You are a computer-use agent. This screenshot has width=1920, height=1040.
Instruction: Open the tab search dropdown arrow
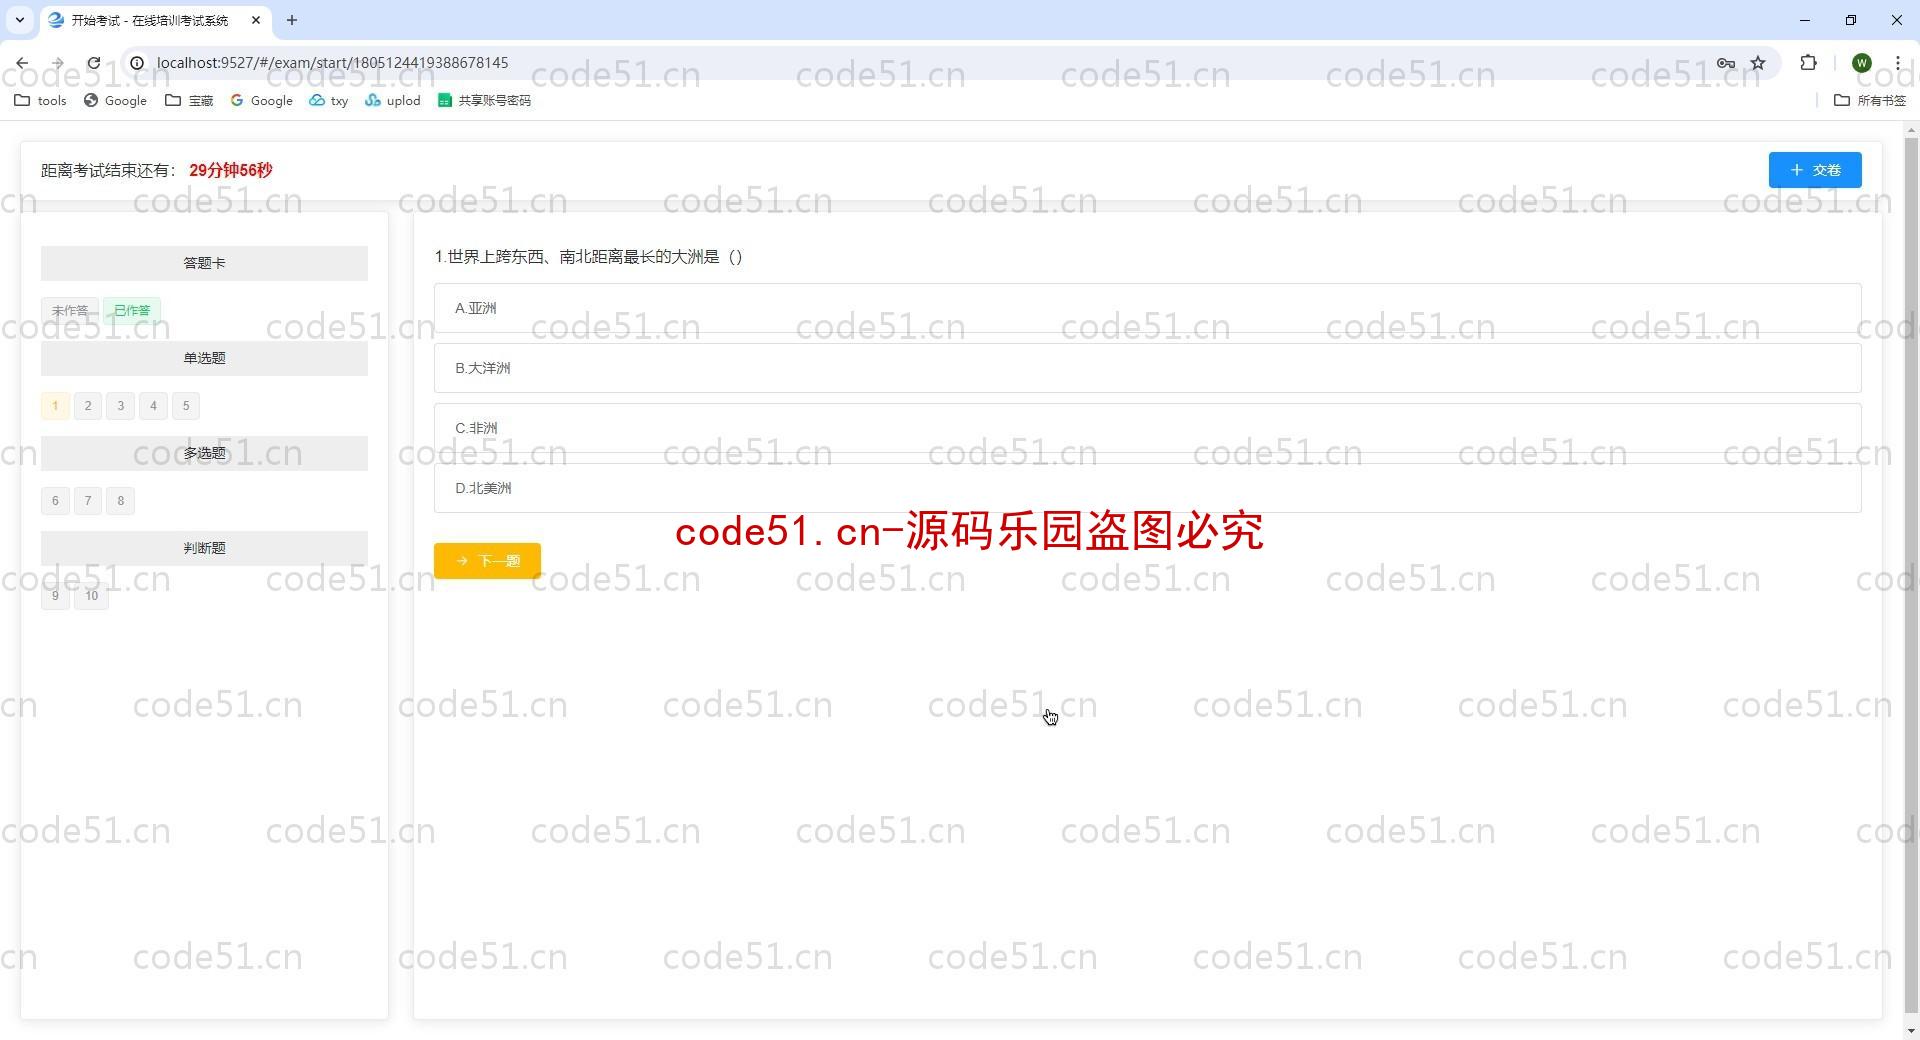point(19,20)
